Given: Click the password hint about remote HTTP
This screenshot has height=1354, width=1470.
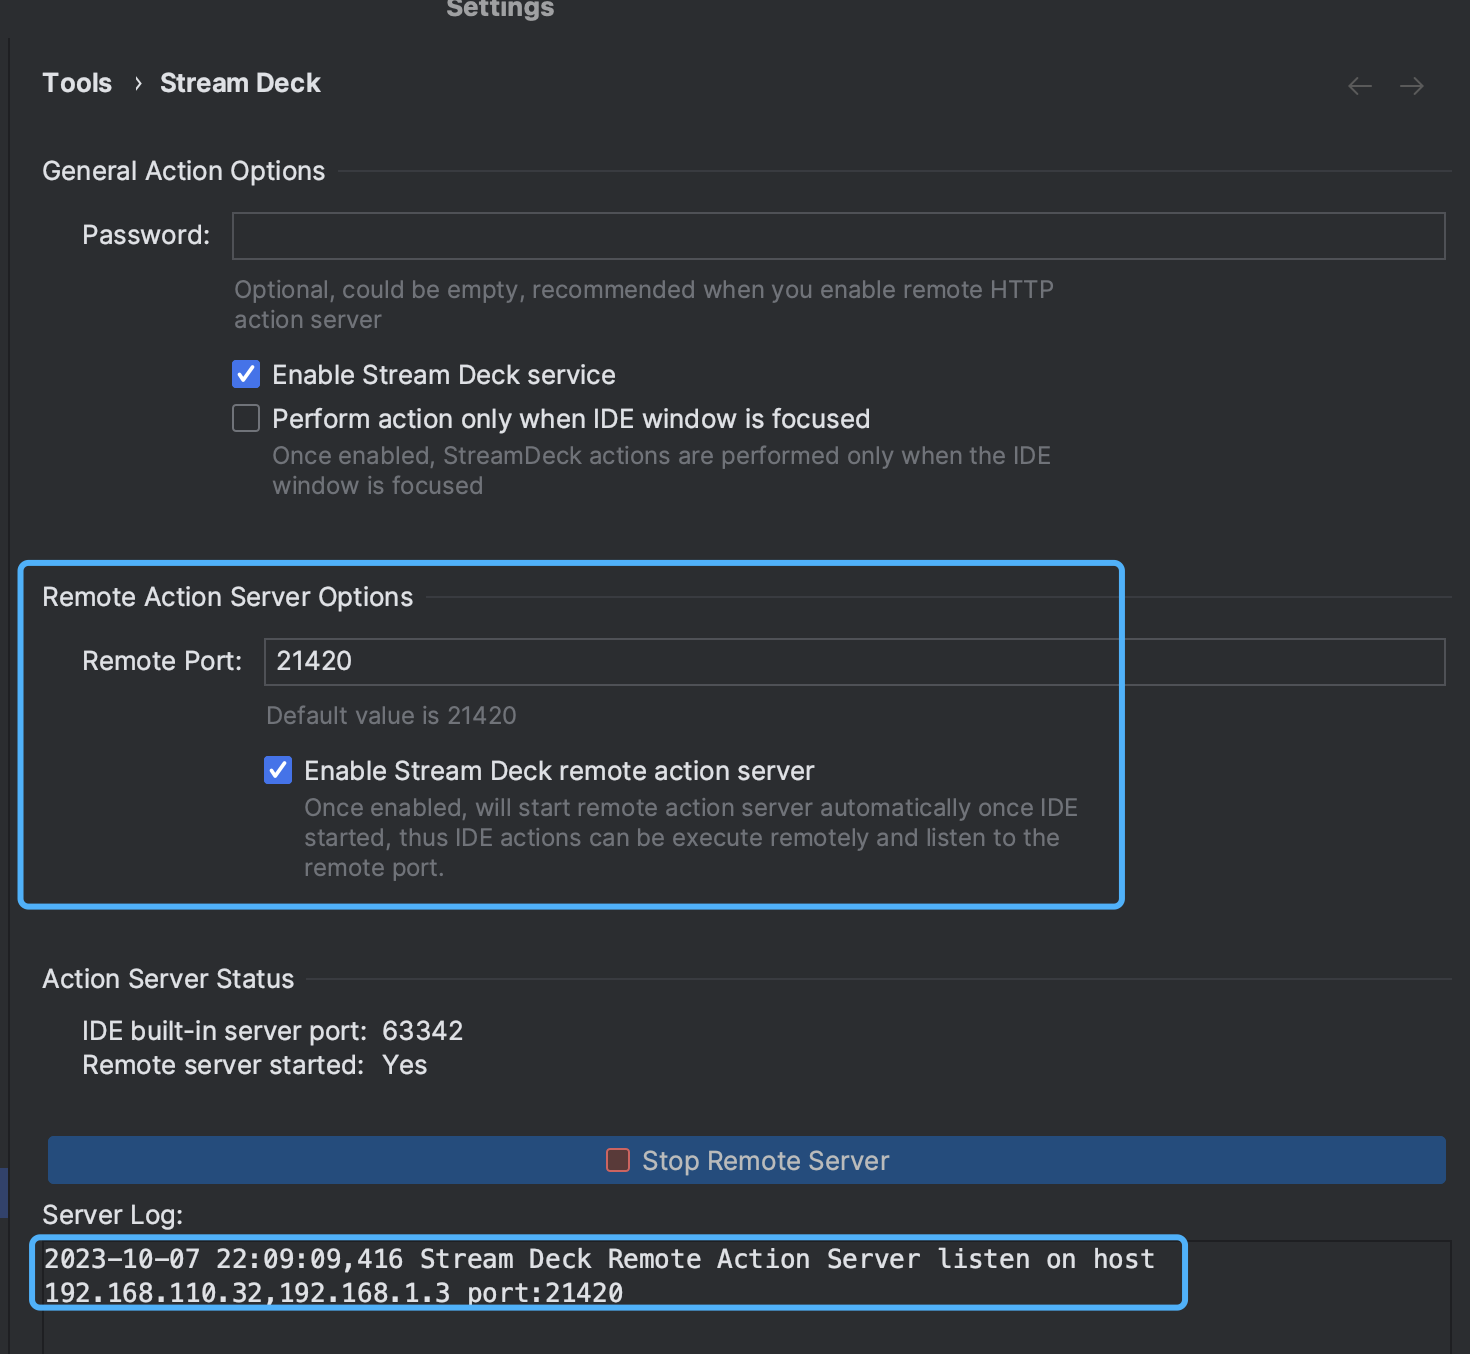Looking at the screenshot, I should coord(644,304).
